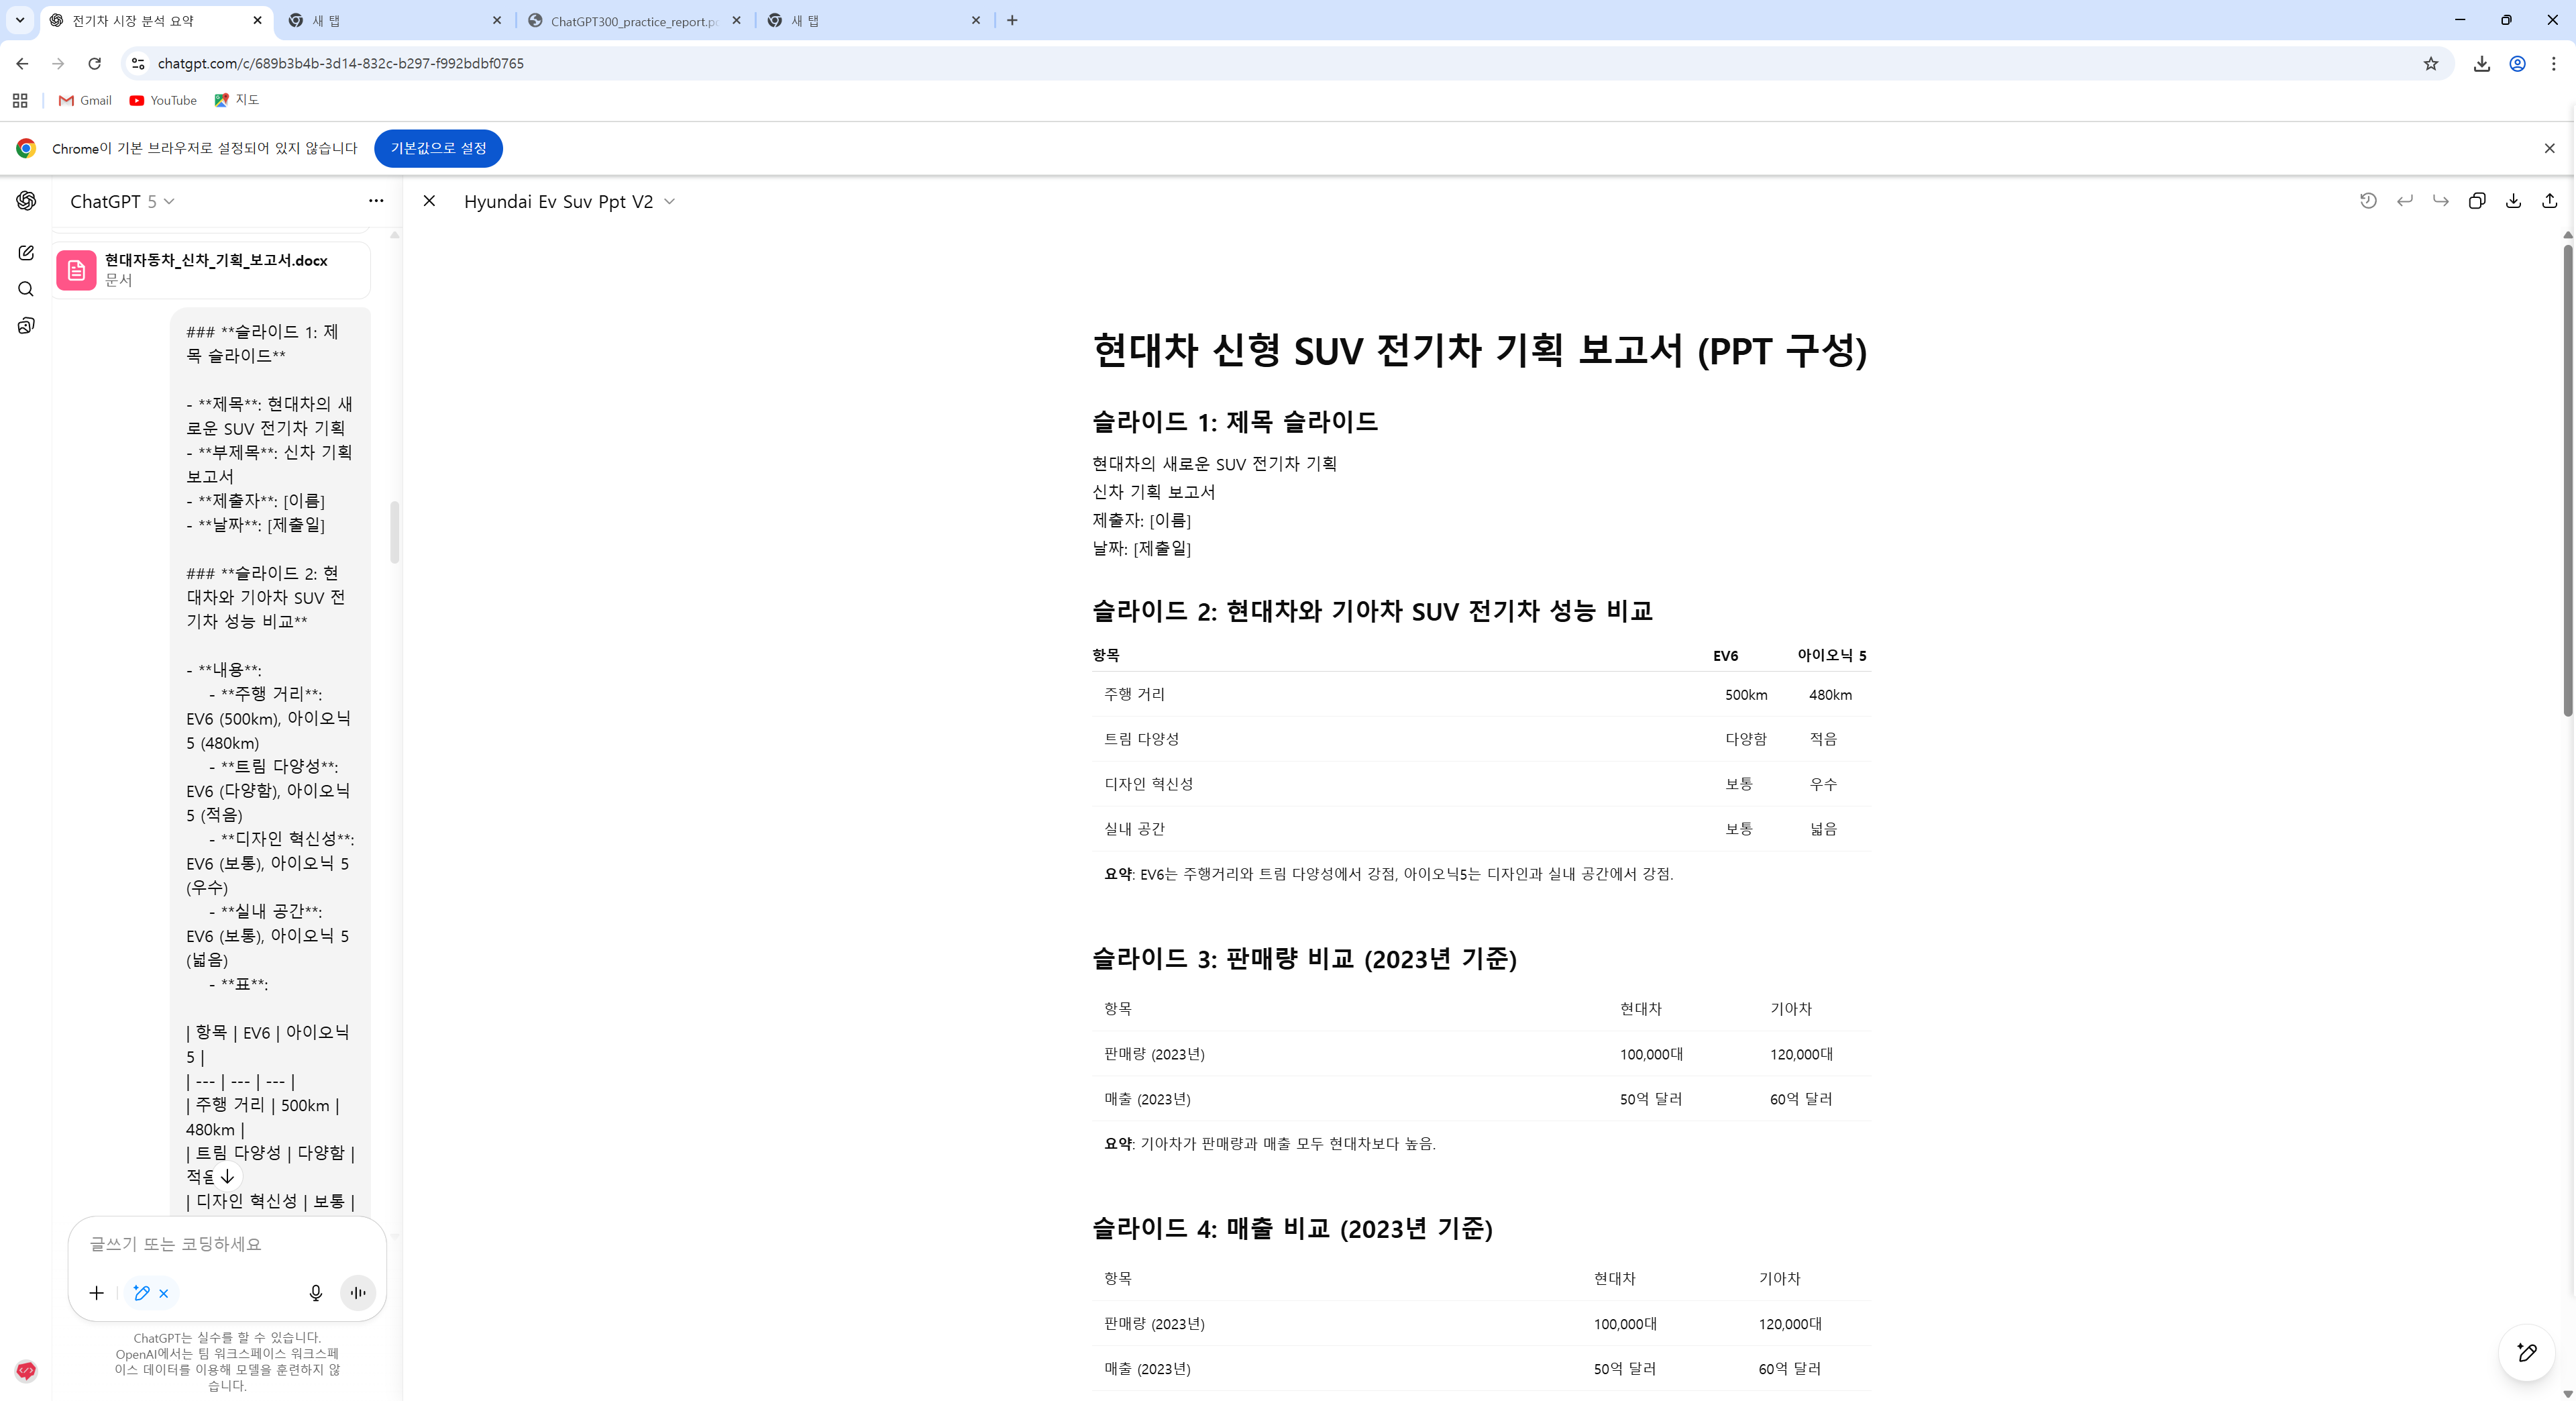Click the chat panel scrollbar thumb

pyautogui.click(x=395, y=532)
